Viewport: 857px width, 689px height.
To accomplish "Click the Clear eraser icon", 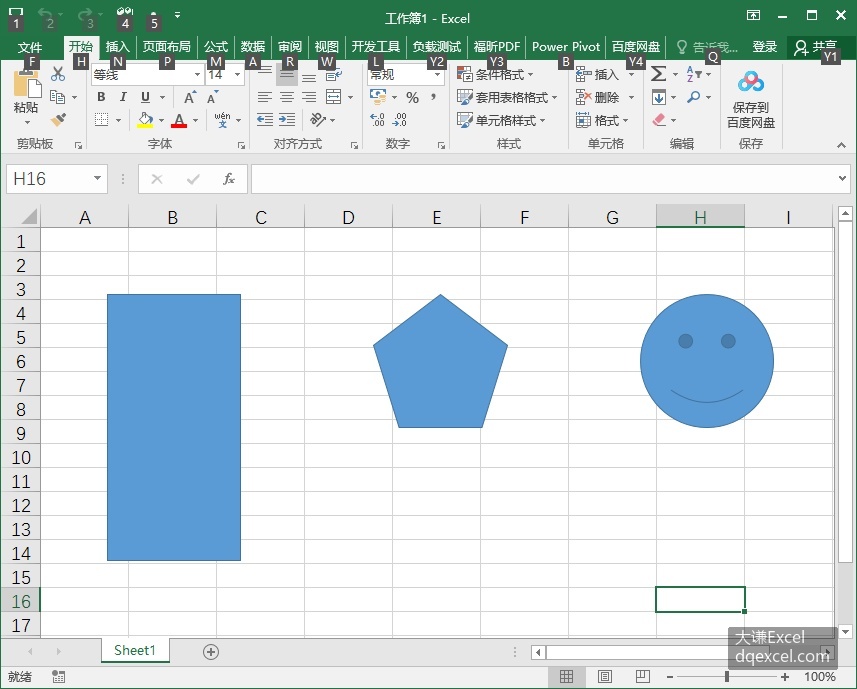I will (659, 120).
